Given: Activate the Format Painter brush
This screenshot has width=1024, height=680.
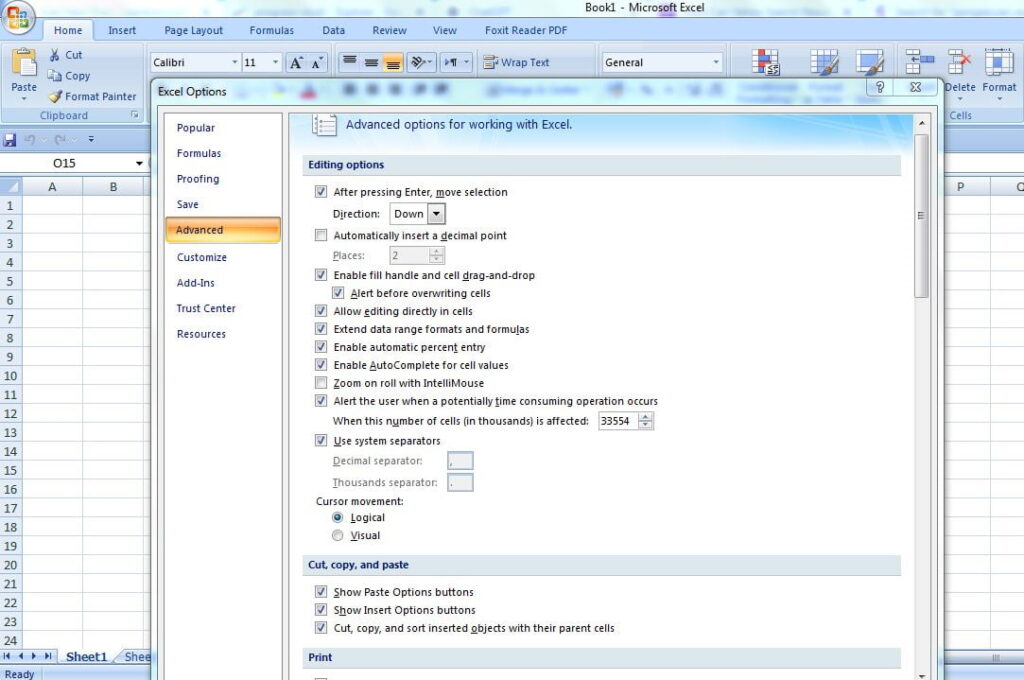Looking at the screenshot, I should (x=56, y=97).
